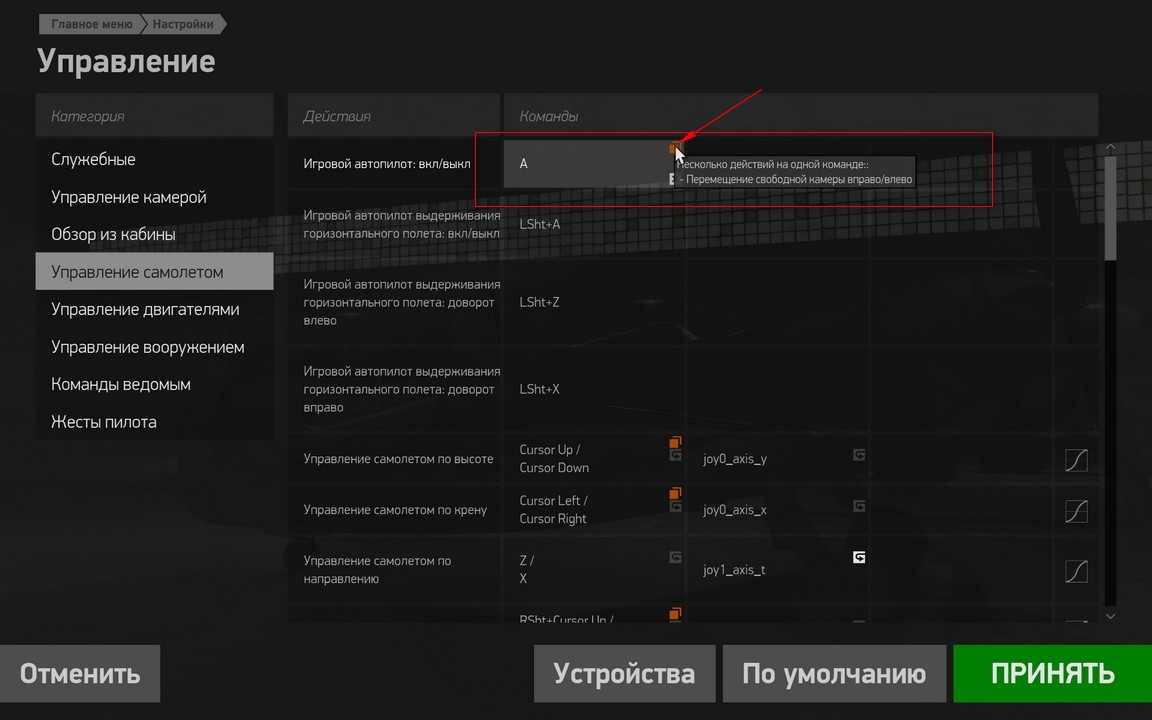
Task: Select action 'Управление самолетом по направлению'
Action: pos(395,569)
